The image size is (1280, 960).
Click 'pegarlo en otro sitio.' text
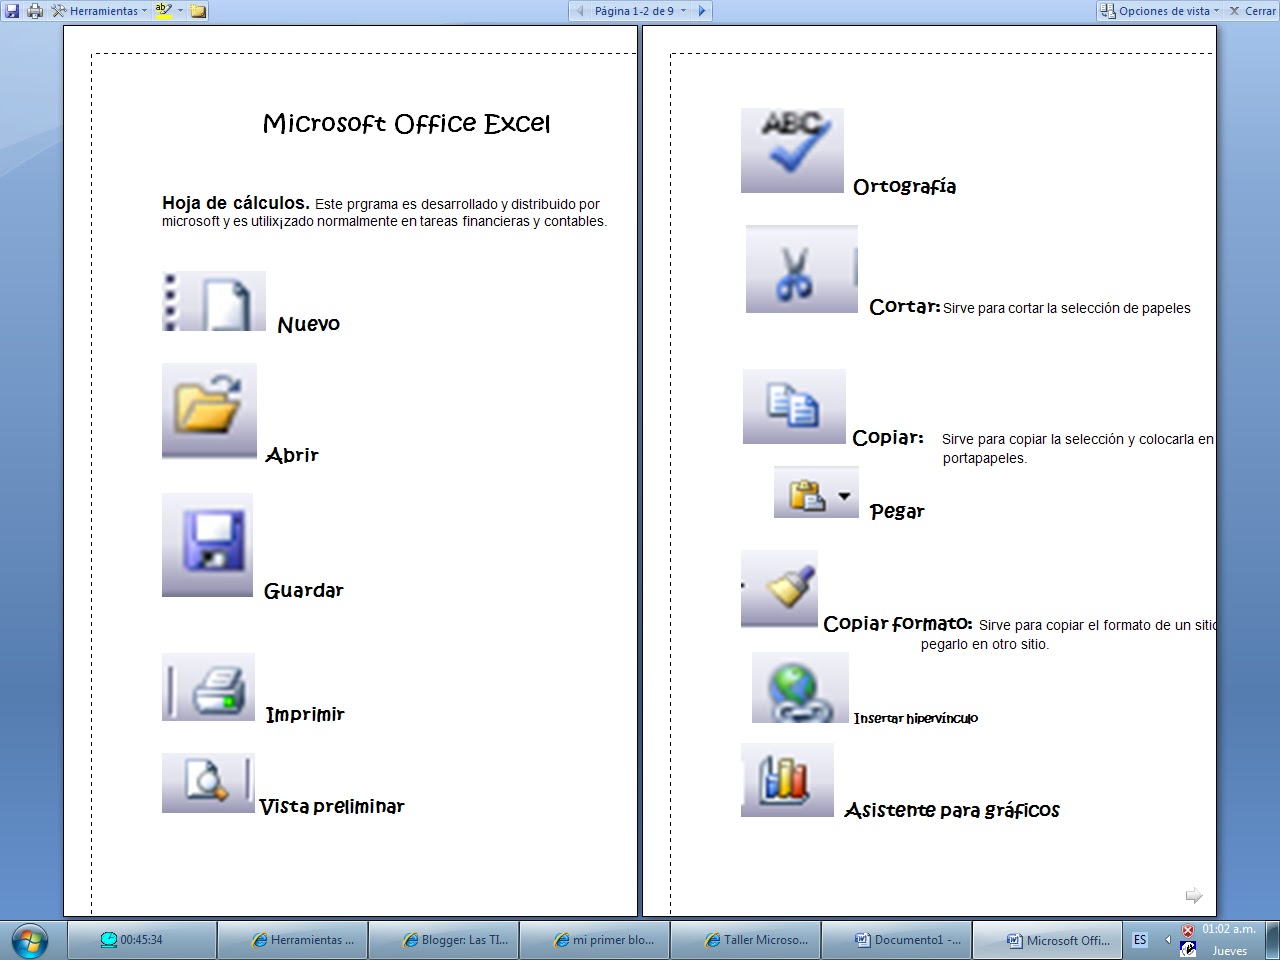tap(985, 644)
